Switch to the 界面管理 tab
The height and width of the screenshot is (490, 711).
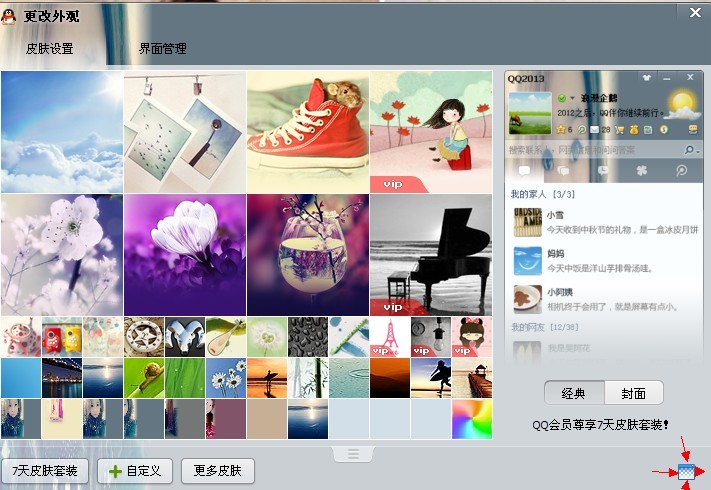point(162,49)
